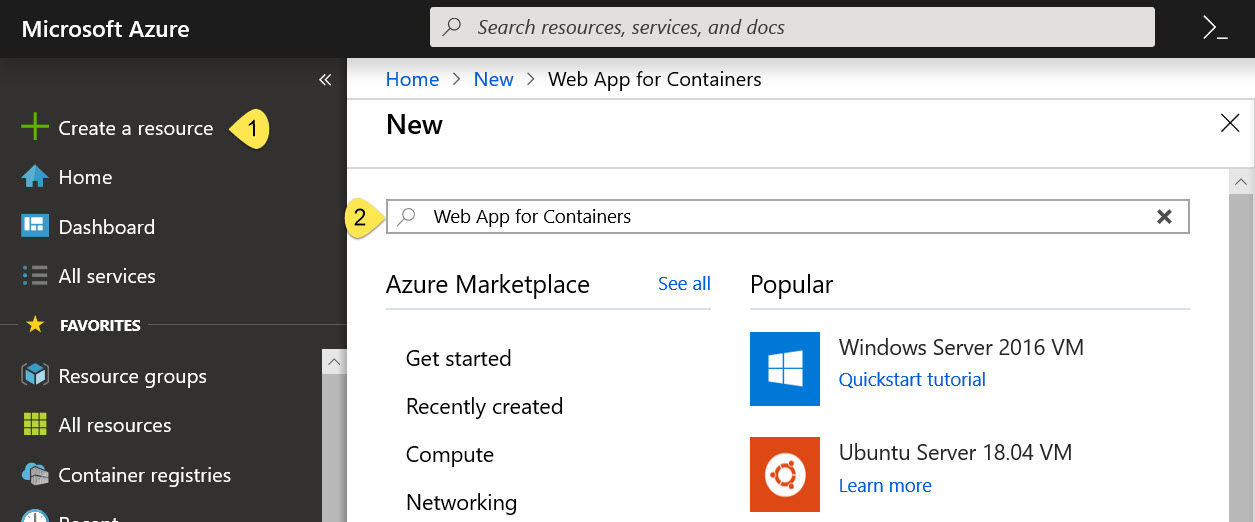Select Get started category
The width and height of the screenshot is (1255, 522).
(x=458, y=358)
